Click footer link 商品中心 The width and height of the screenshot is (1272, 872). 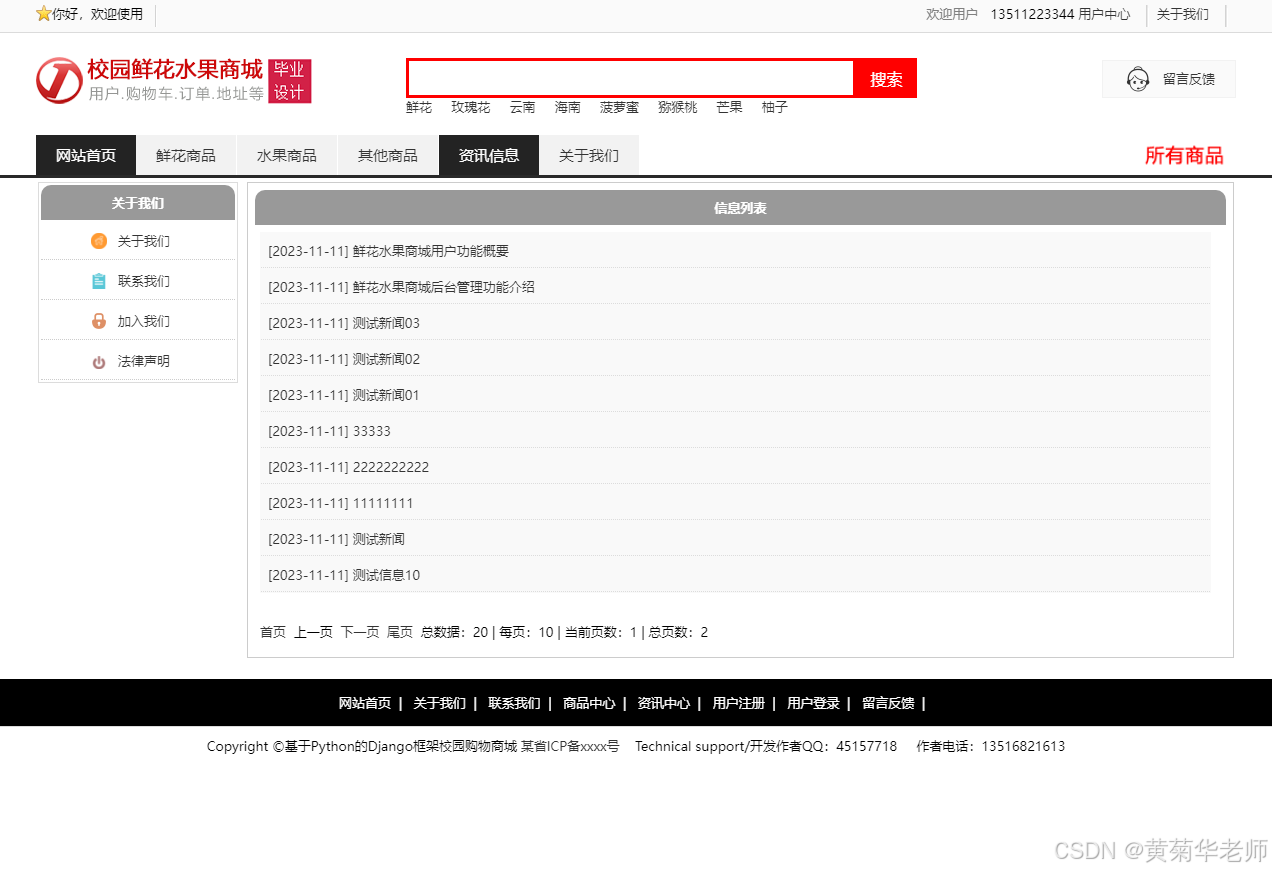(x=589, y=703)
